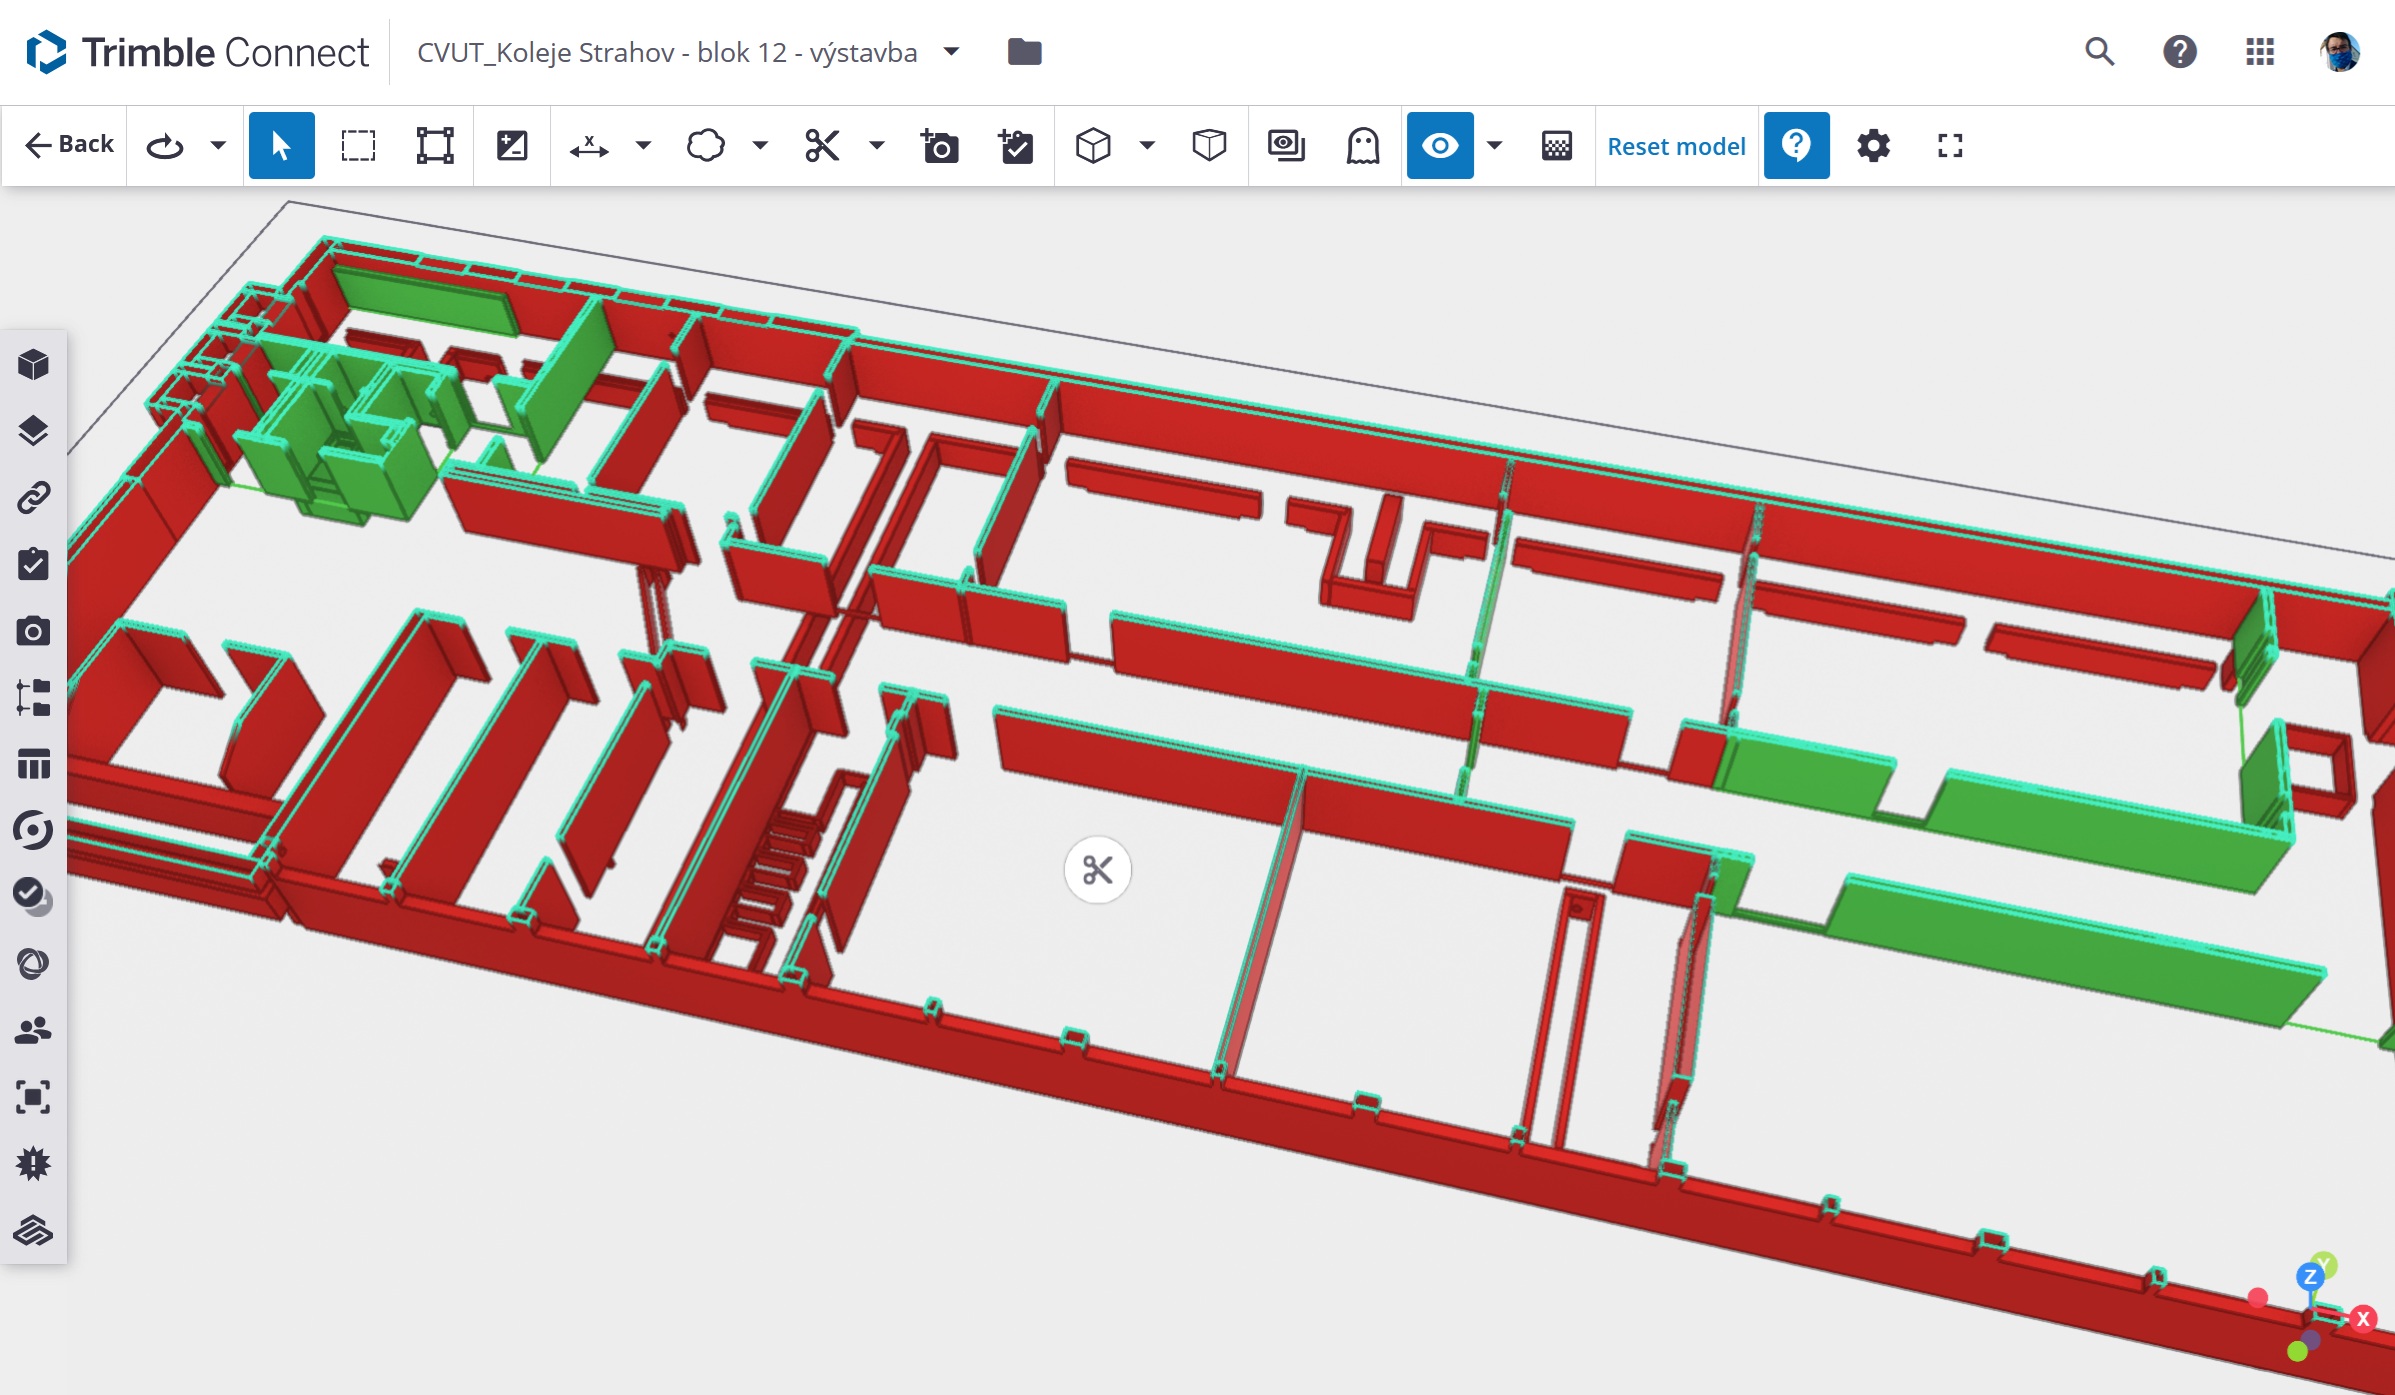The height and width of the screenshot is (1395, 2395).
Task: Toggle the eye visibility button
Action: click(1439, 147)
